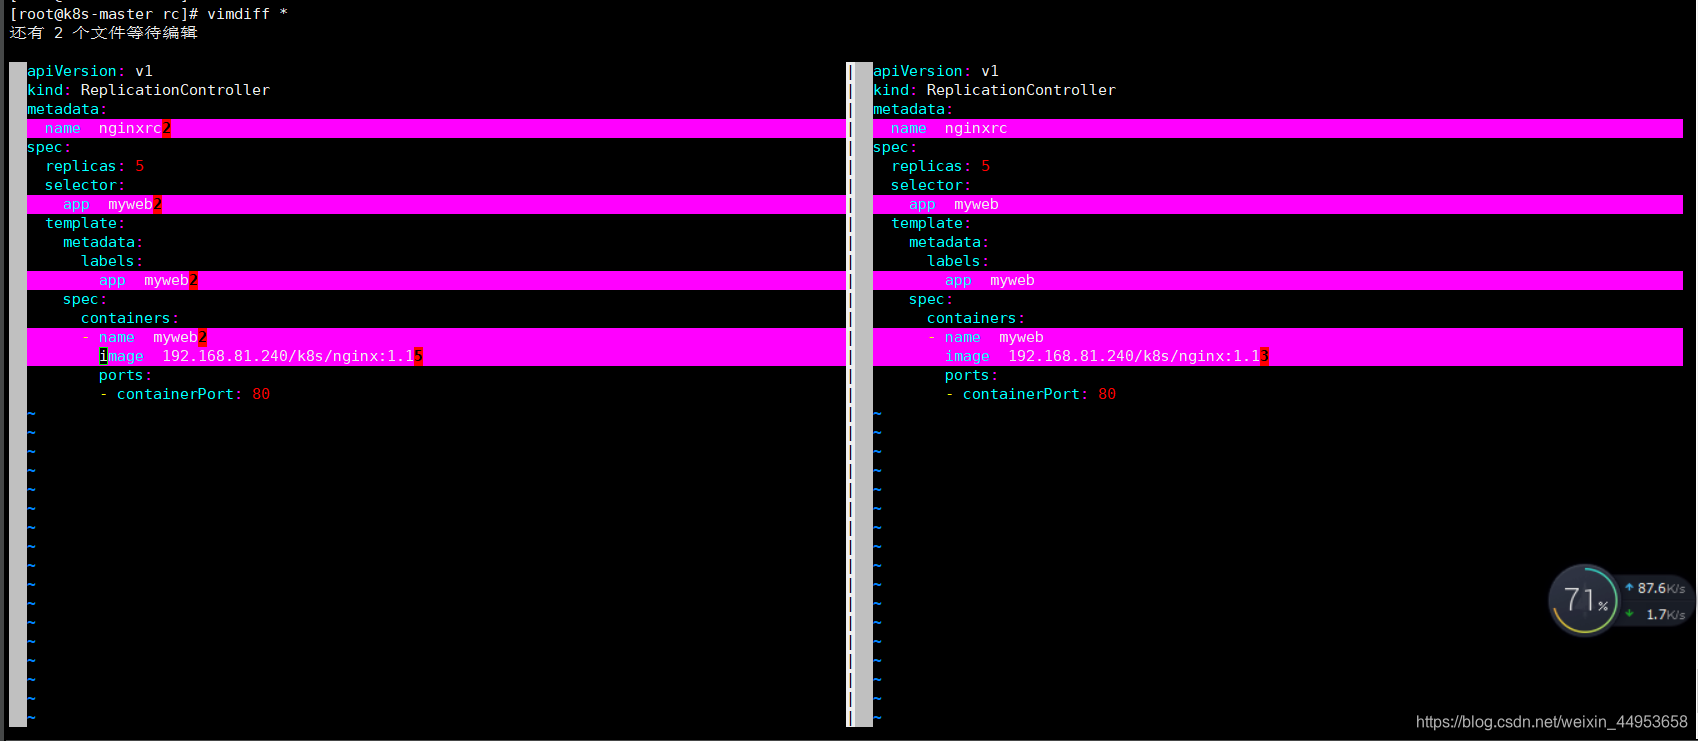Click 'labels:' line in right pane
The height and width of the screenshot is (741, 1698).
958,261
